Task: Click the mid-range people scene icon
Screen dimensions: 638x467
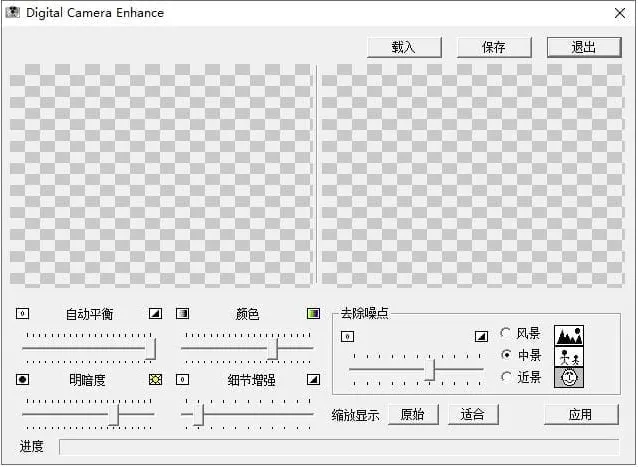Action: [x=569, y=356]
